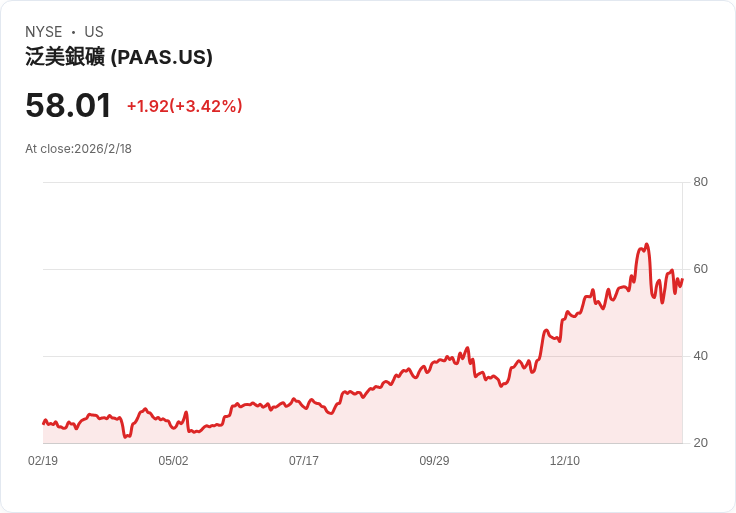Click the 40 y-axis label
Screen dimensions: 736x513
701,356
